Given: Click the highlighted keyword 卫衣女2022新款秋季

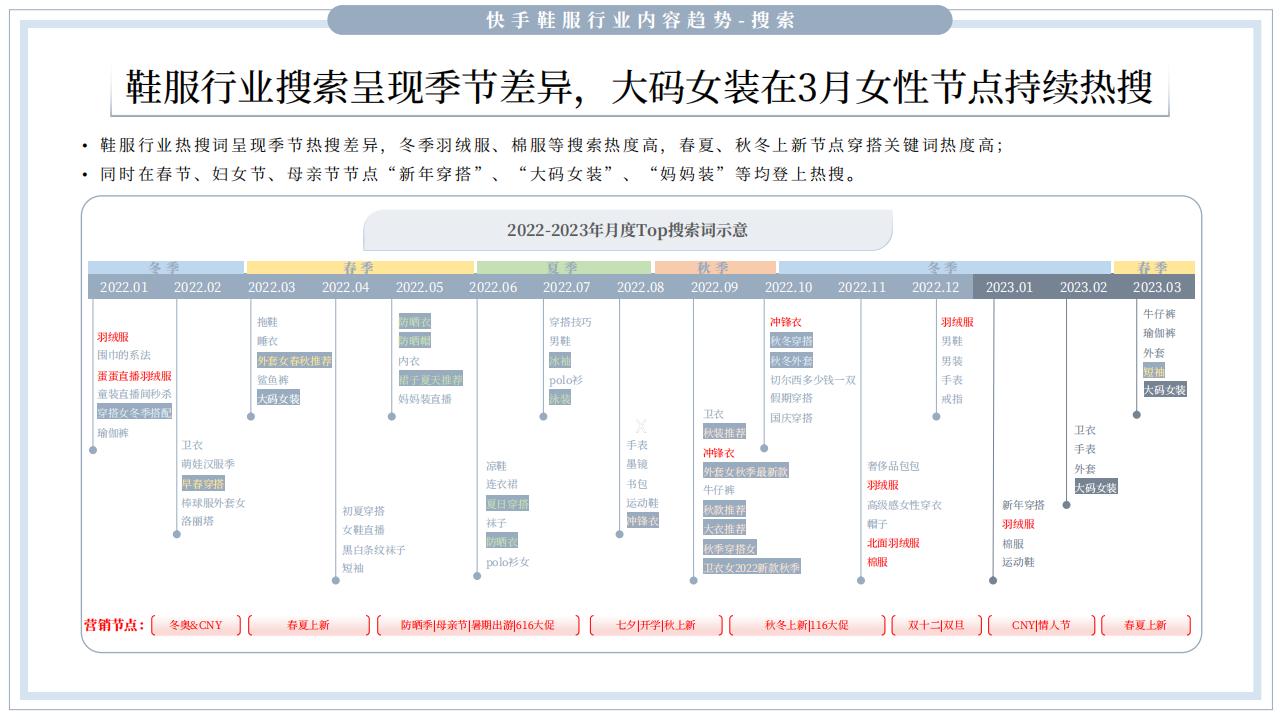Looking at the screenshot, I should [x=752, y=567].
